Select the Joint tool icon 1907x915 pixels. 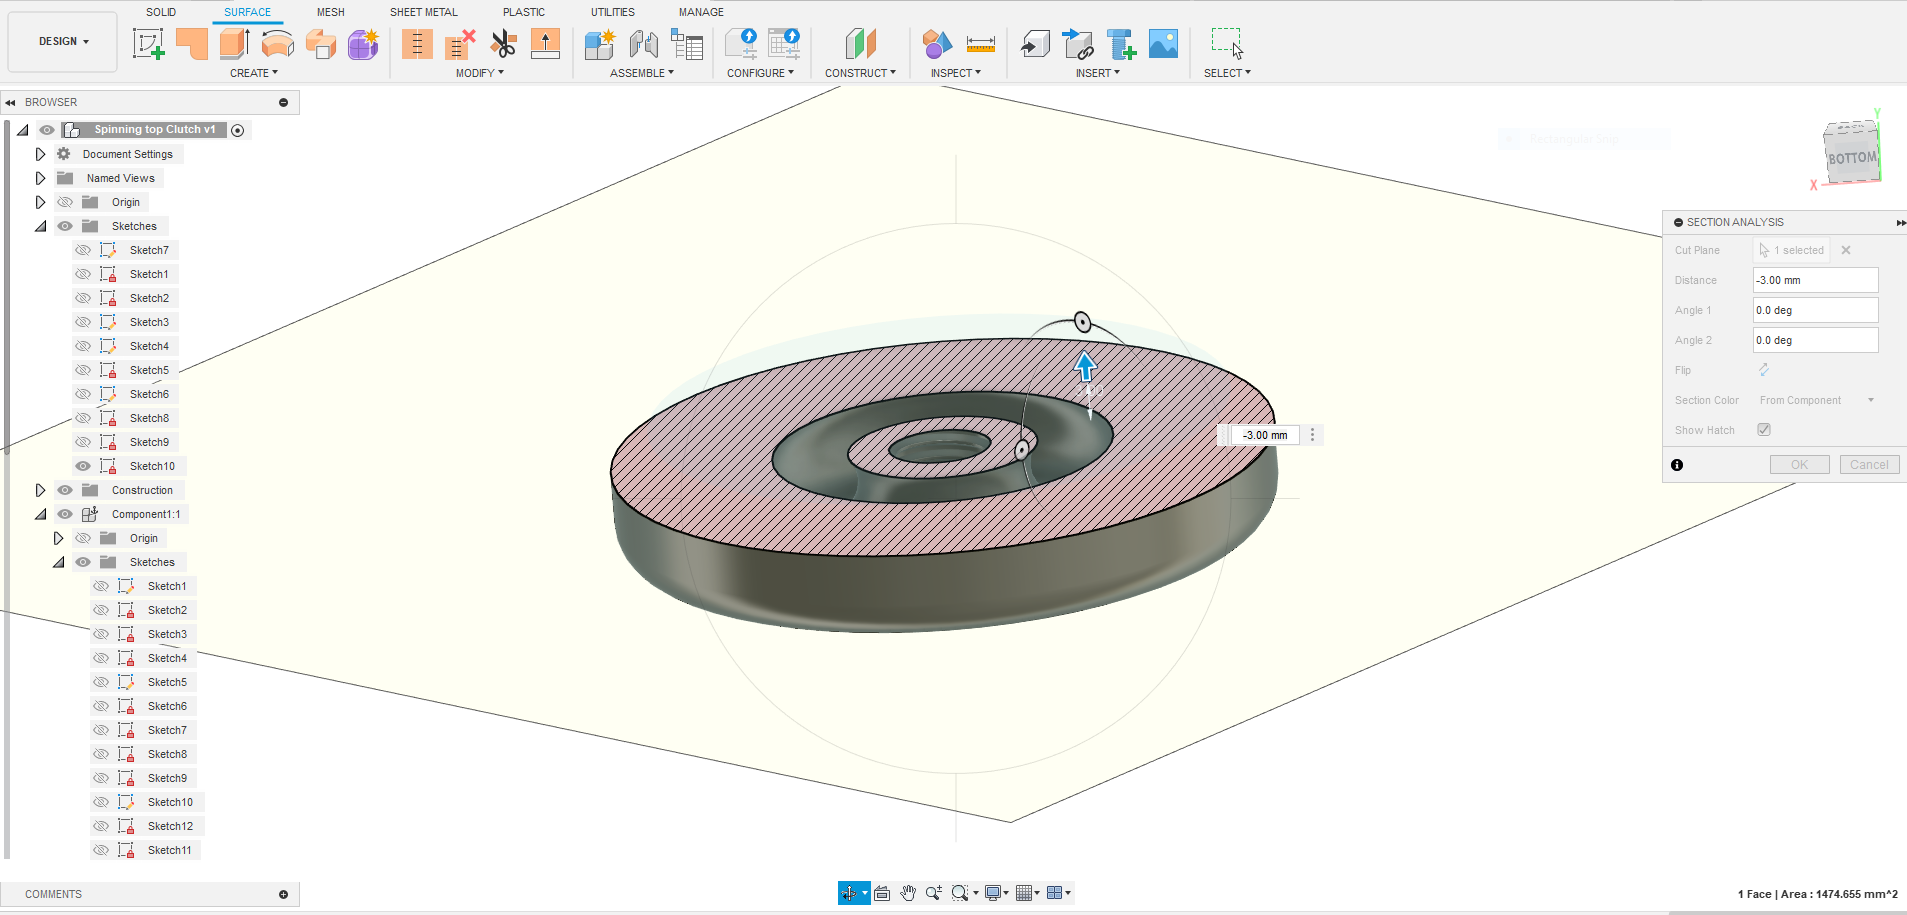pyautogui.click(x=643, y=44)
